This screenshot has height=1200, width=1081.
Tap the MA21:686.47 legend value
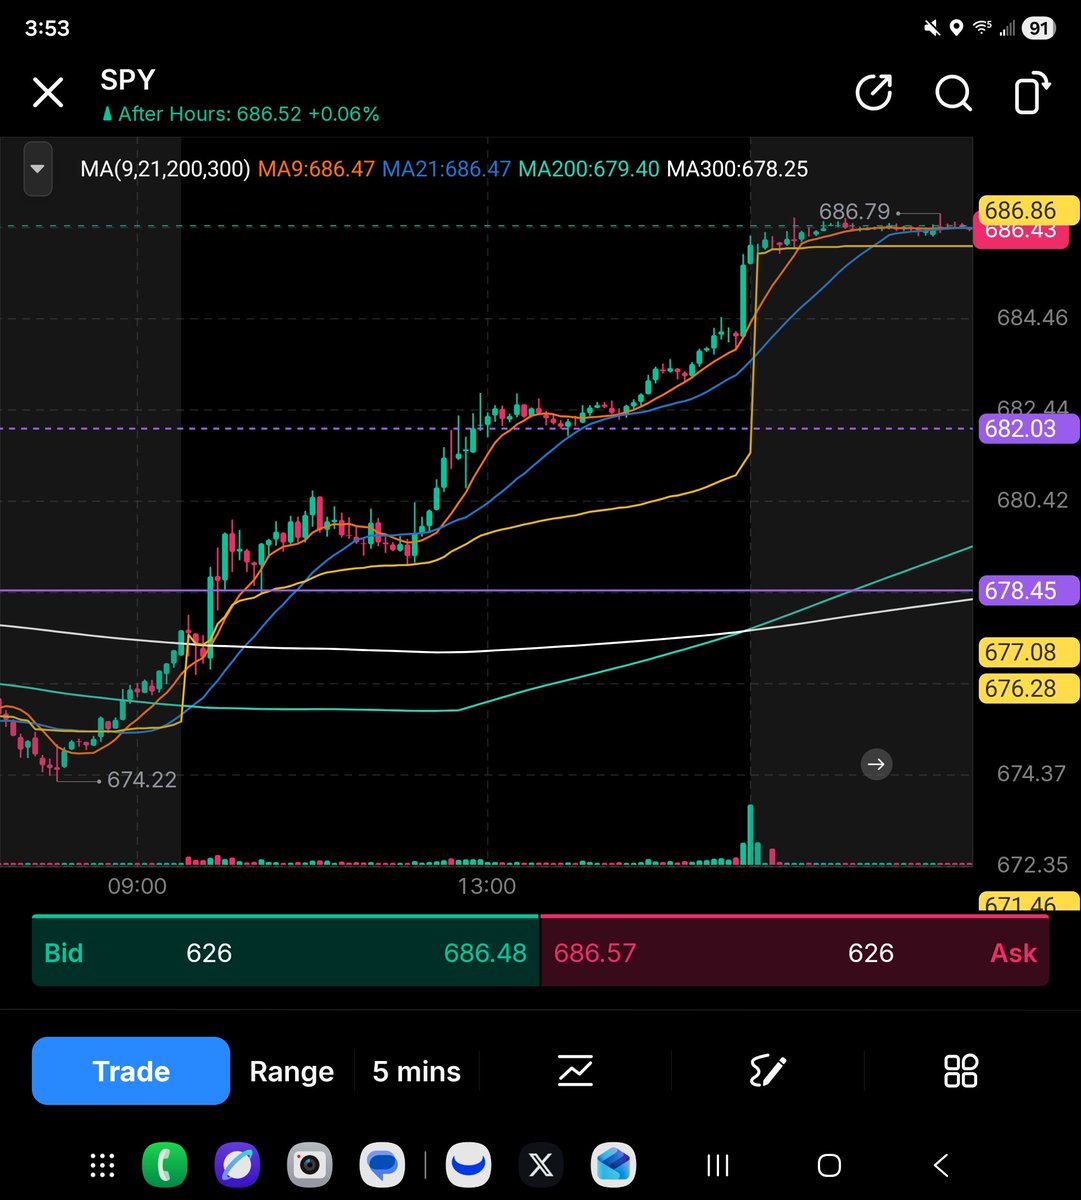pyautogui.click(x=447, y=169)
